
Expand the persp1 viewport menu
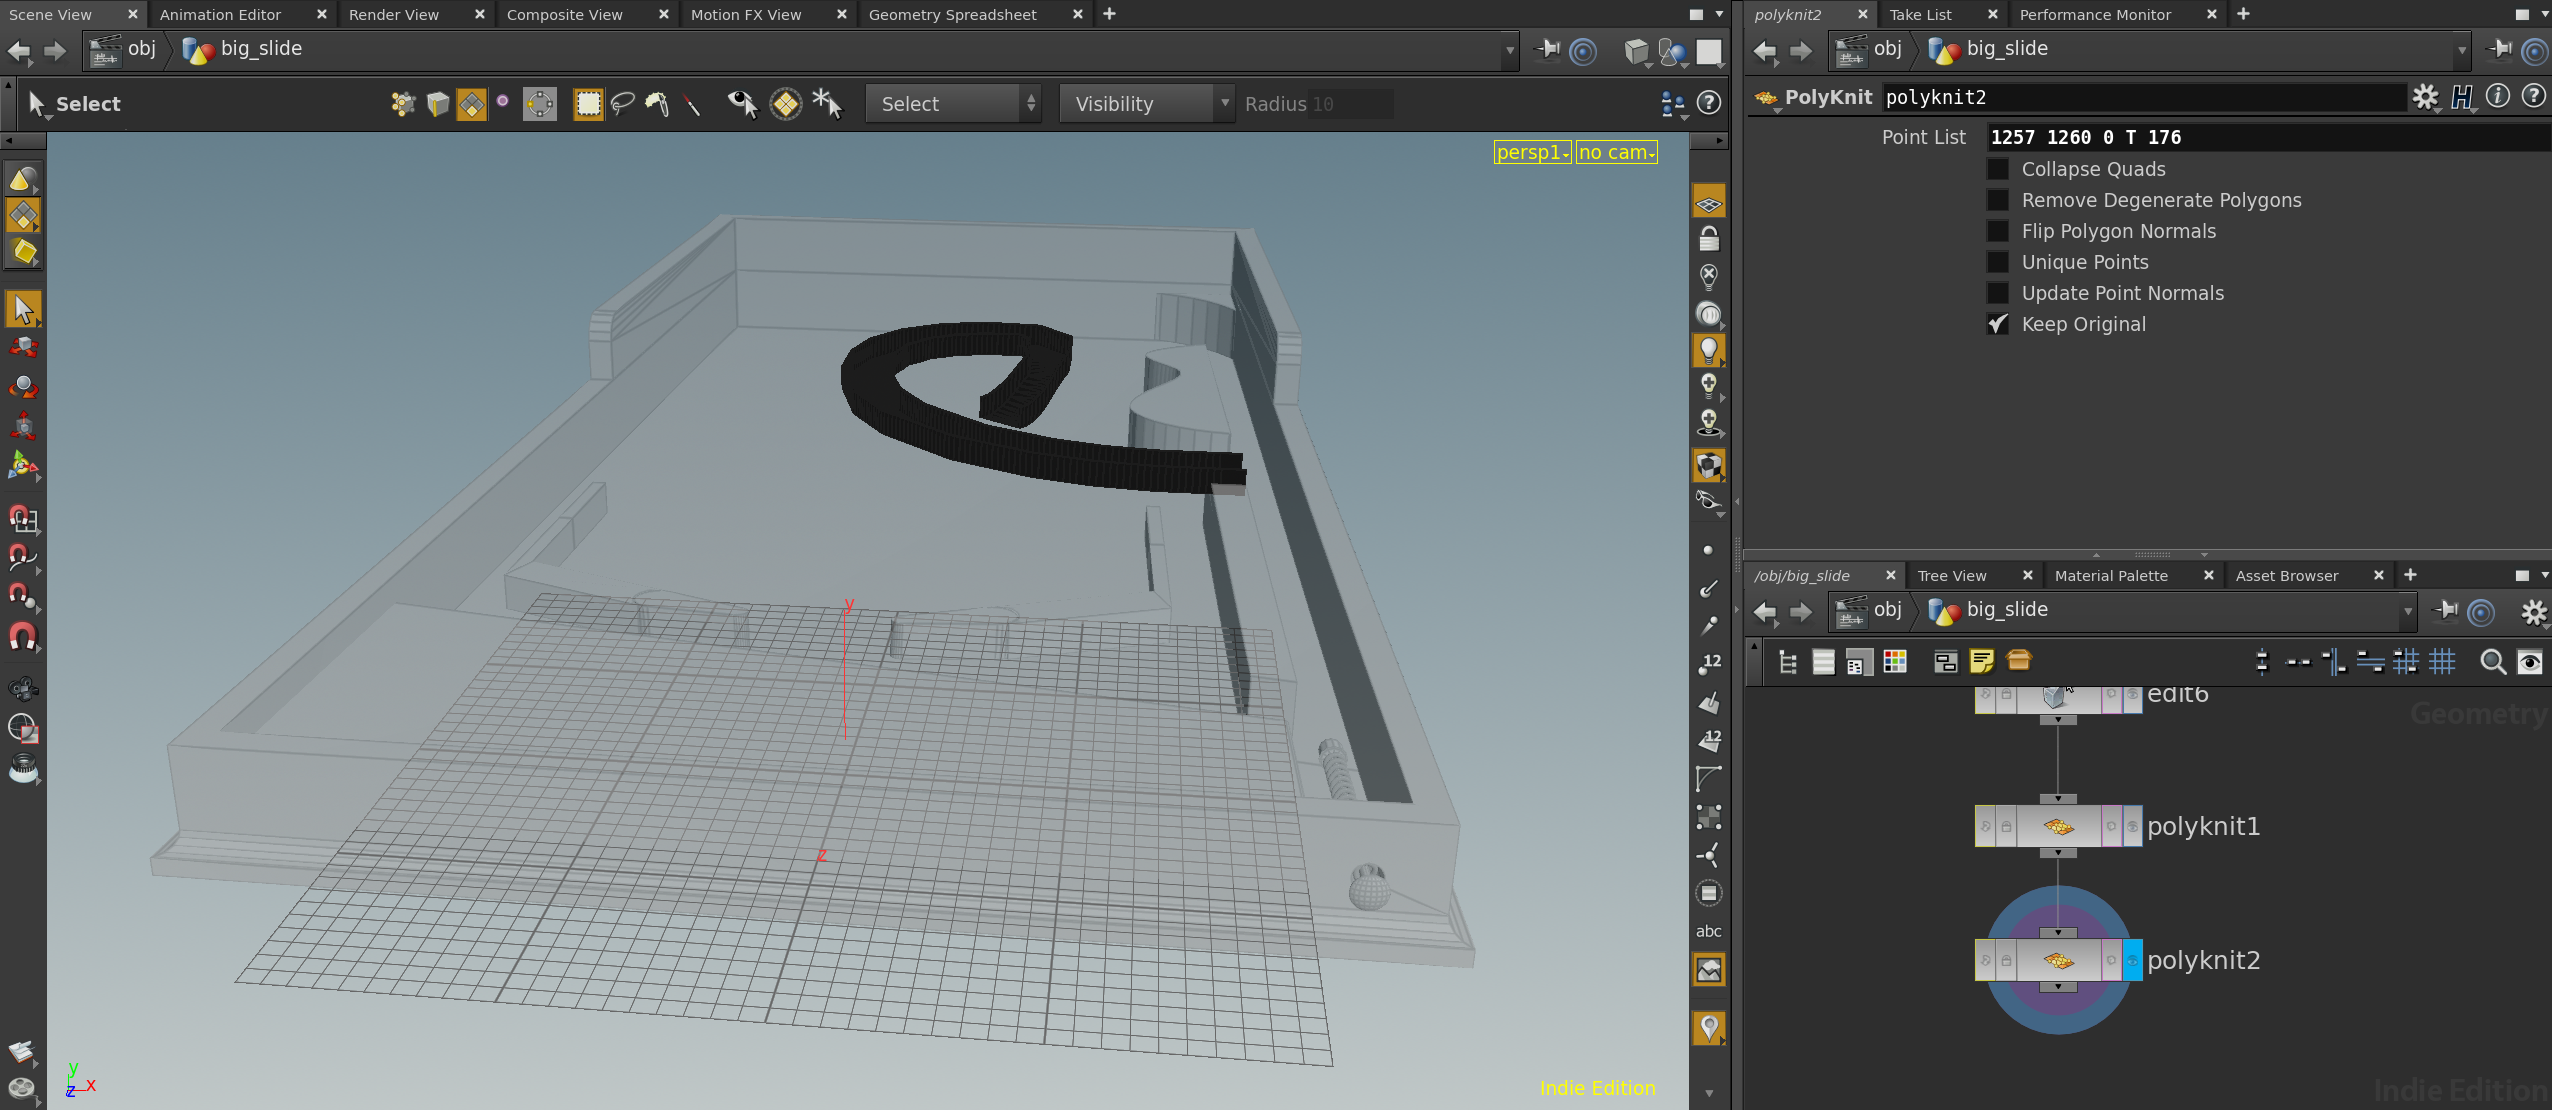tap(1532, 152)
